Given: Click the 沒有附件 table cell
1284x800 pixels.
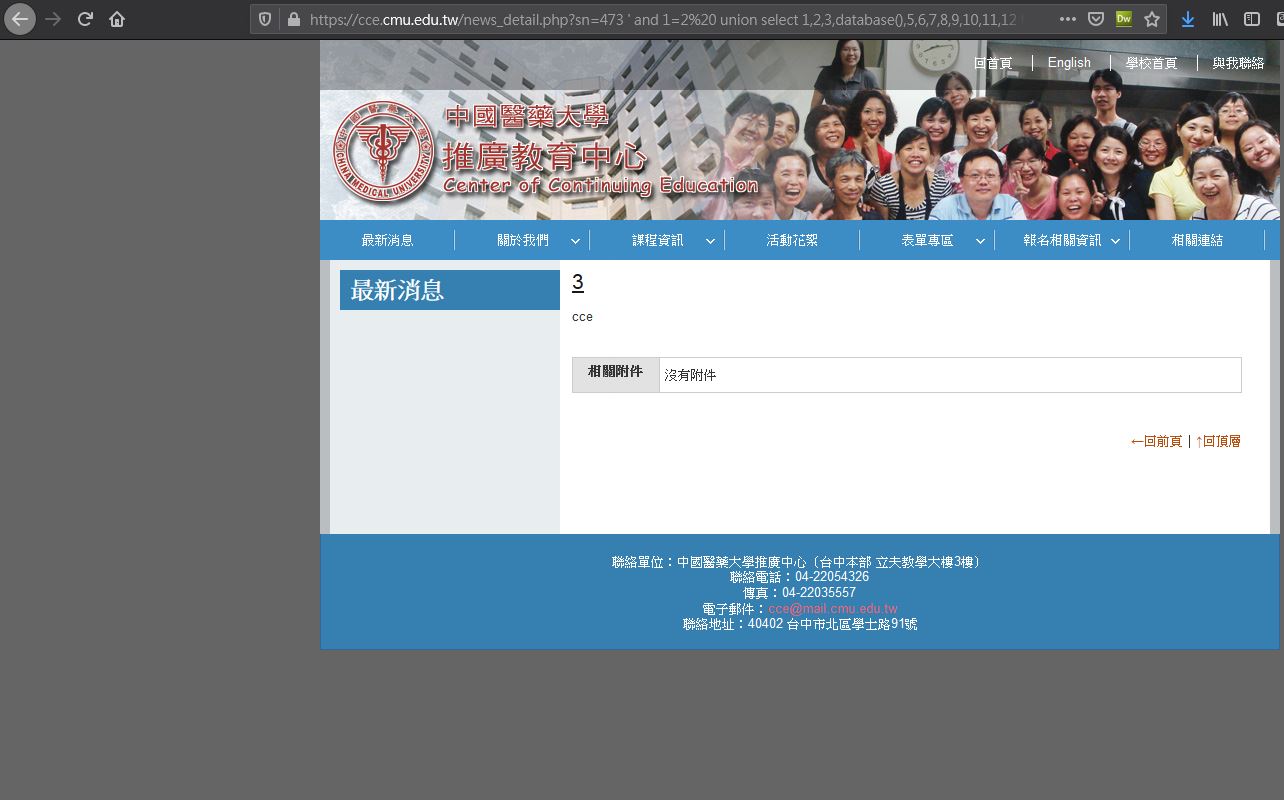Looking at the screenshot, I should 950,375.
